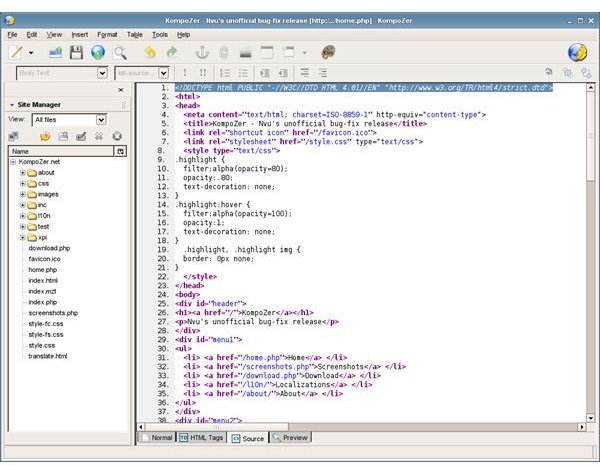Select home.php in the file tree
This screenshot has width=600, height=466.
42,270
